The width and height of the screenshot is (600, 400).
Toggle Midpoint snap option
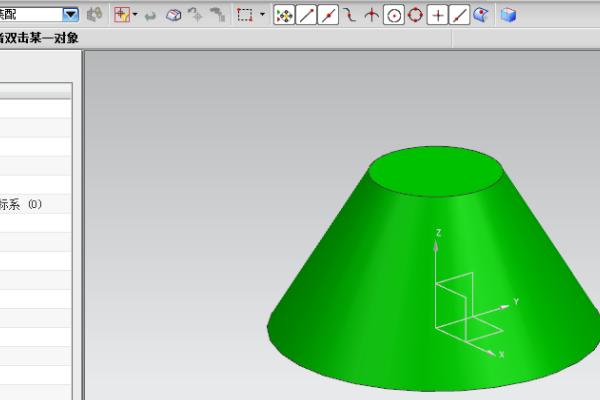click(x=328, y=15)
